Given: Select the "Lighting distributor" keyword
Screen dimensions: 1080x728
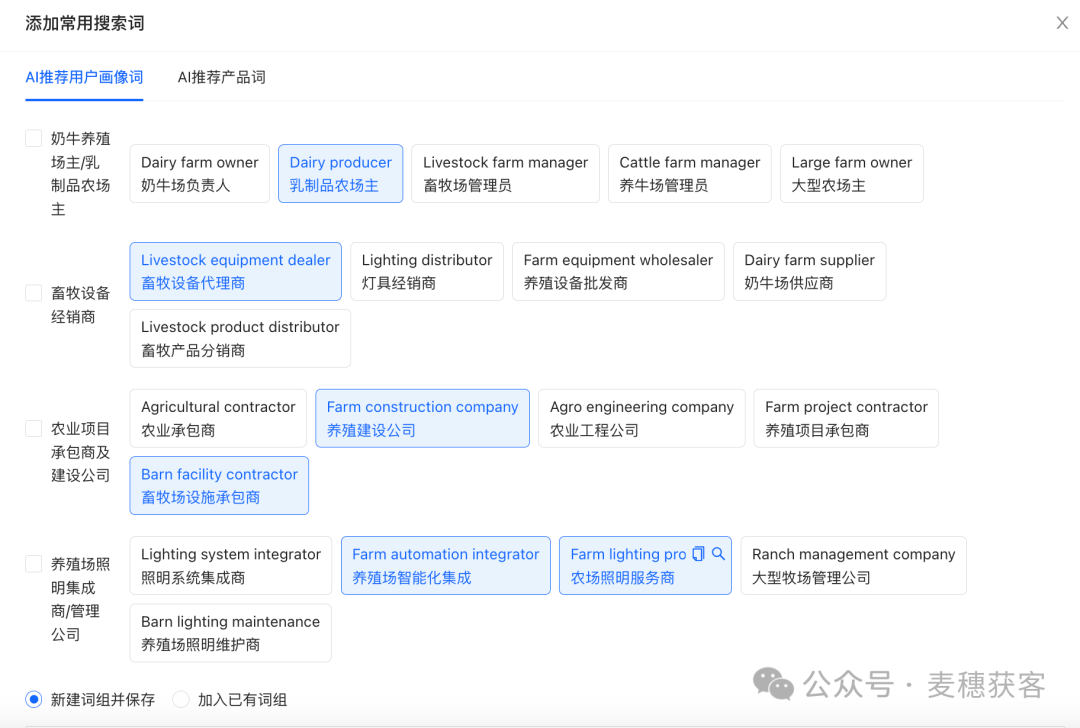Looking at the screenshot, I should click(x=426, y=271).
